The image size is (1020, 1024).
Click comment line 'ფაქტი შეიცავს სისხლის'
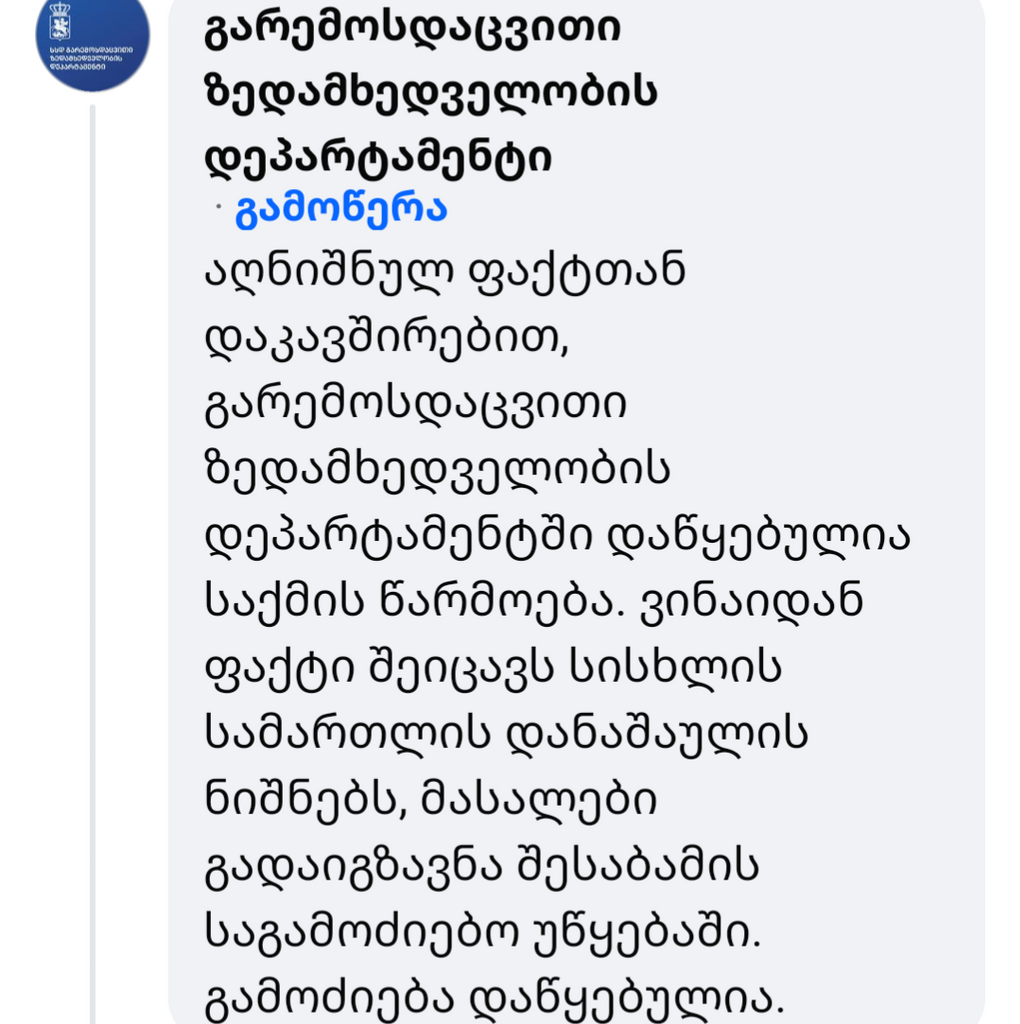coord(493,669)
